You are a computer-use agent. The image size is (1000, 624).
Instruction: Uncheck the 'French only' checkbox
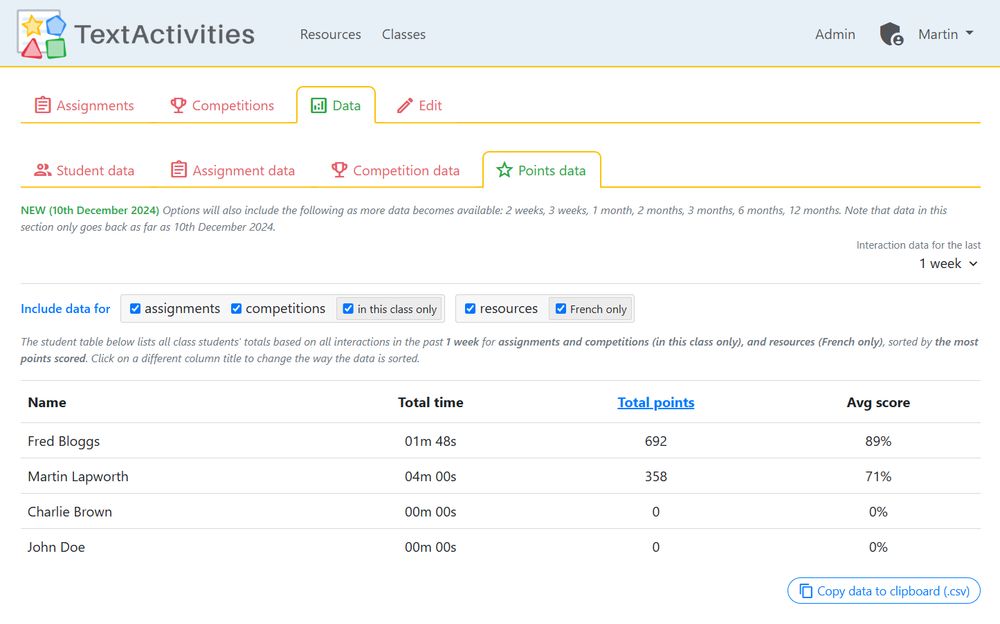[x=561, y=309]
